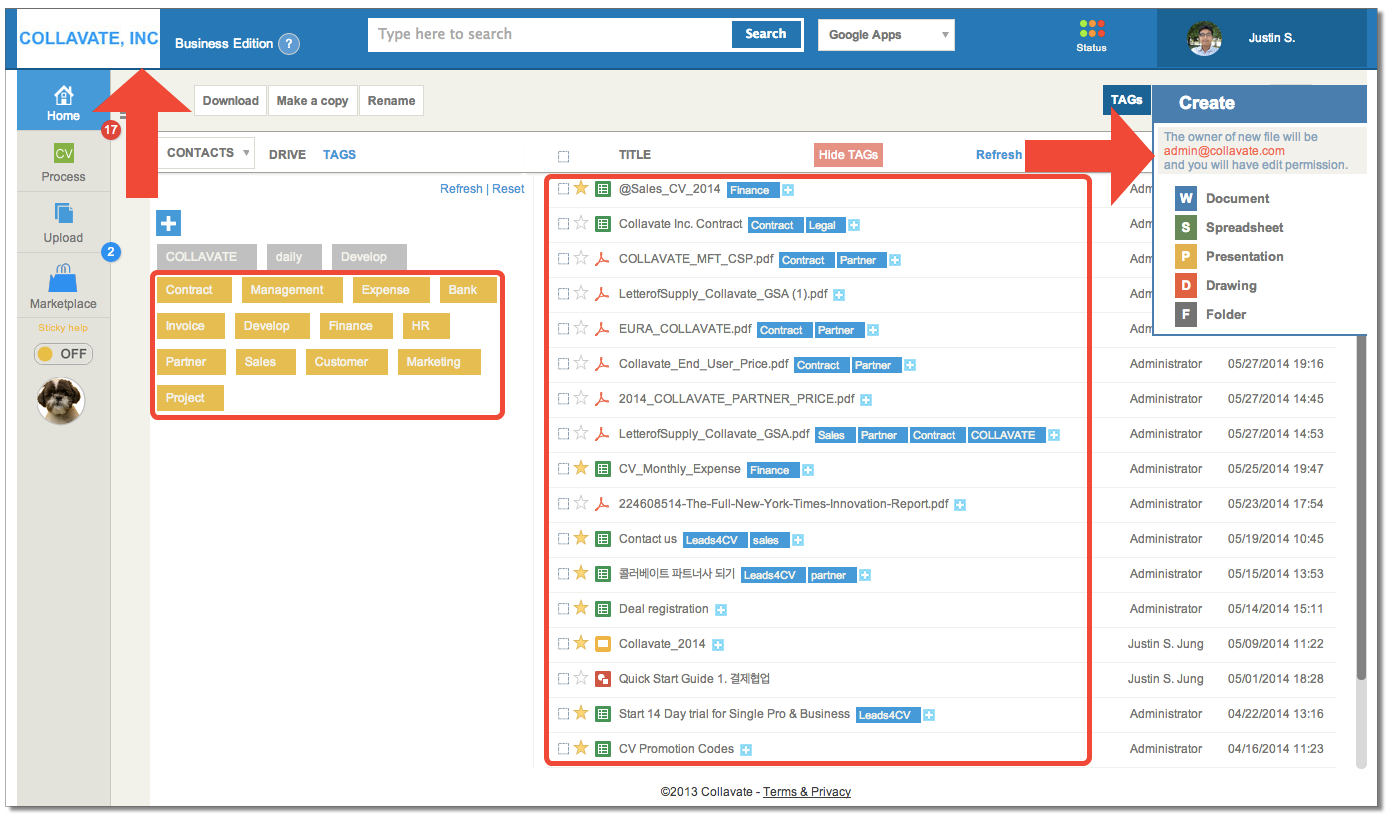
Task: Check the box for @Sales_CV_2014
Action: point(564,189)
